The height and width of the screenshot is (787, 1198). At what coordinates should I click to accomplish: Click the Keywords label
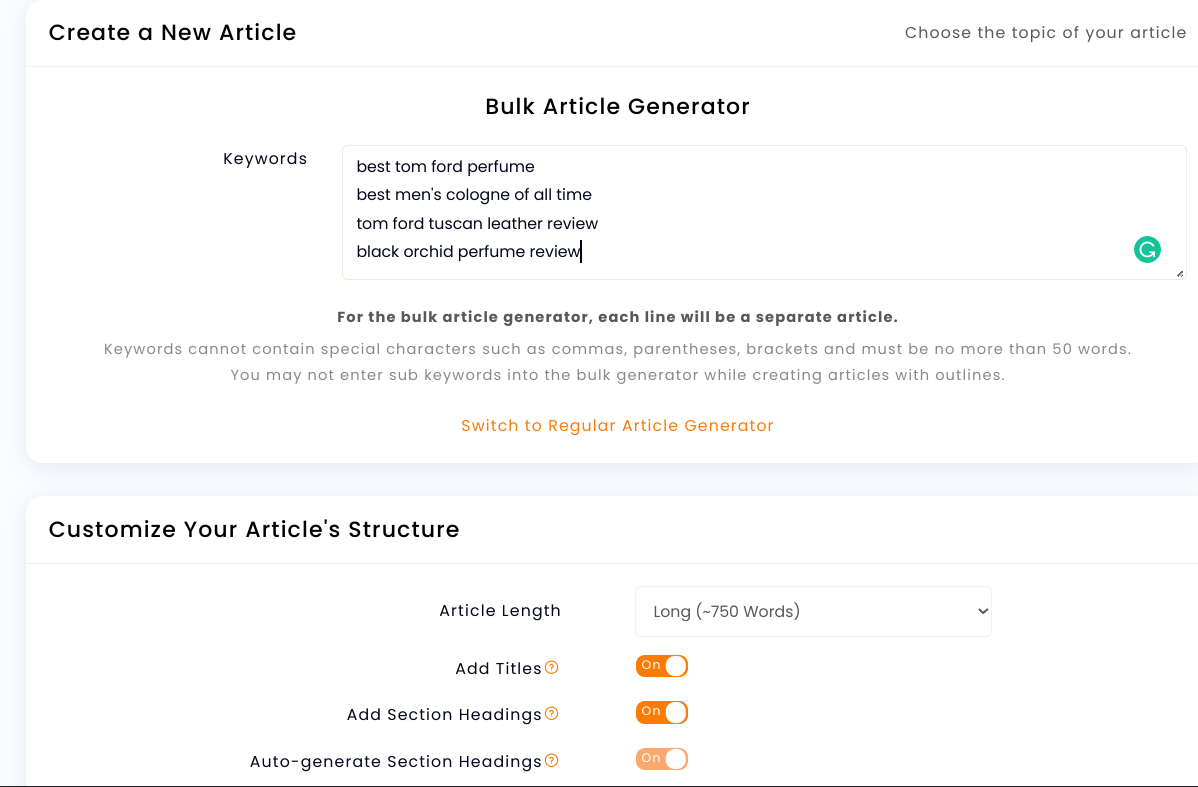click(265, 158)
